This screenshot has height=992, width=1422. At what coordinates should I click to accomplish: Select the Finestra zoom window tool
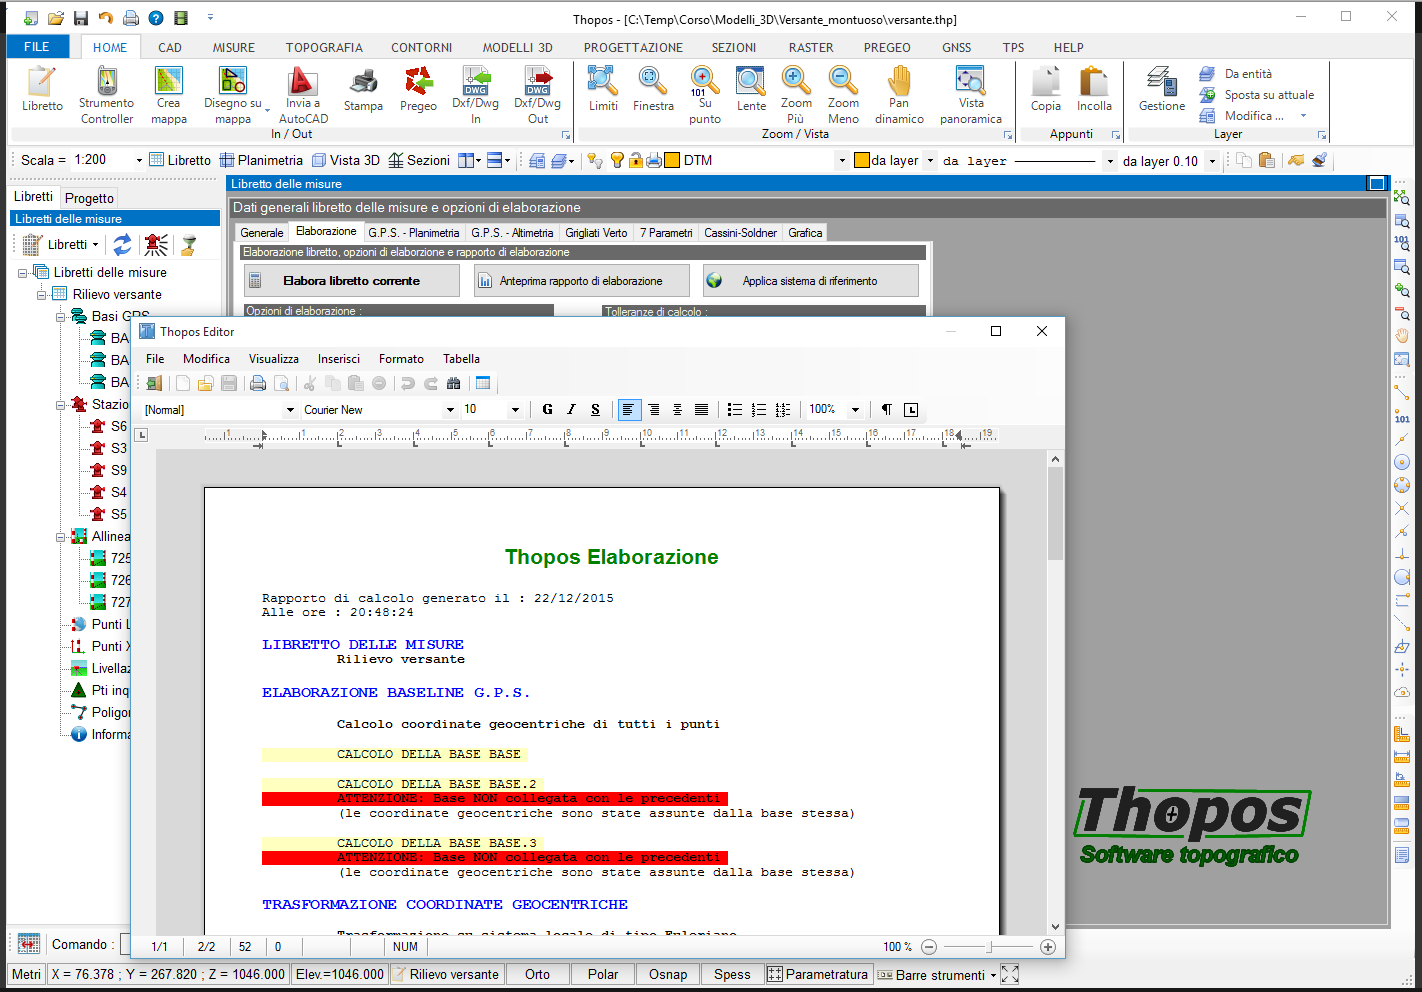click(x=653, y=89)
